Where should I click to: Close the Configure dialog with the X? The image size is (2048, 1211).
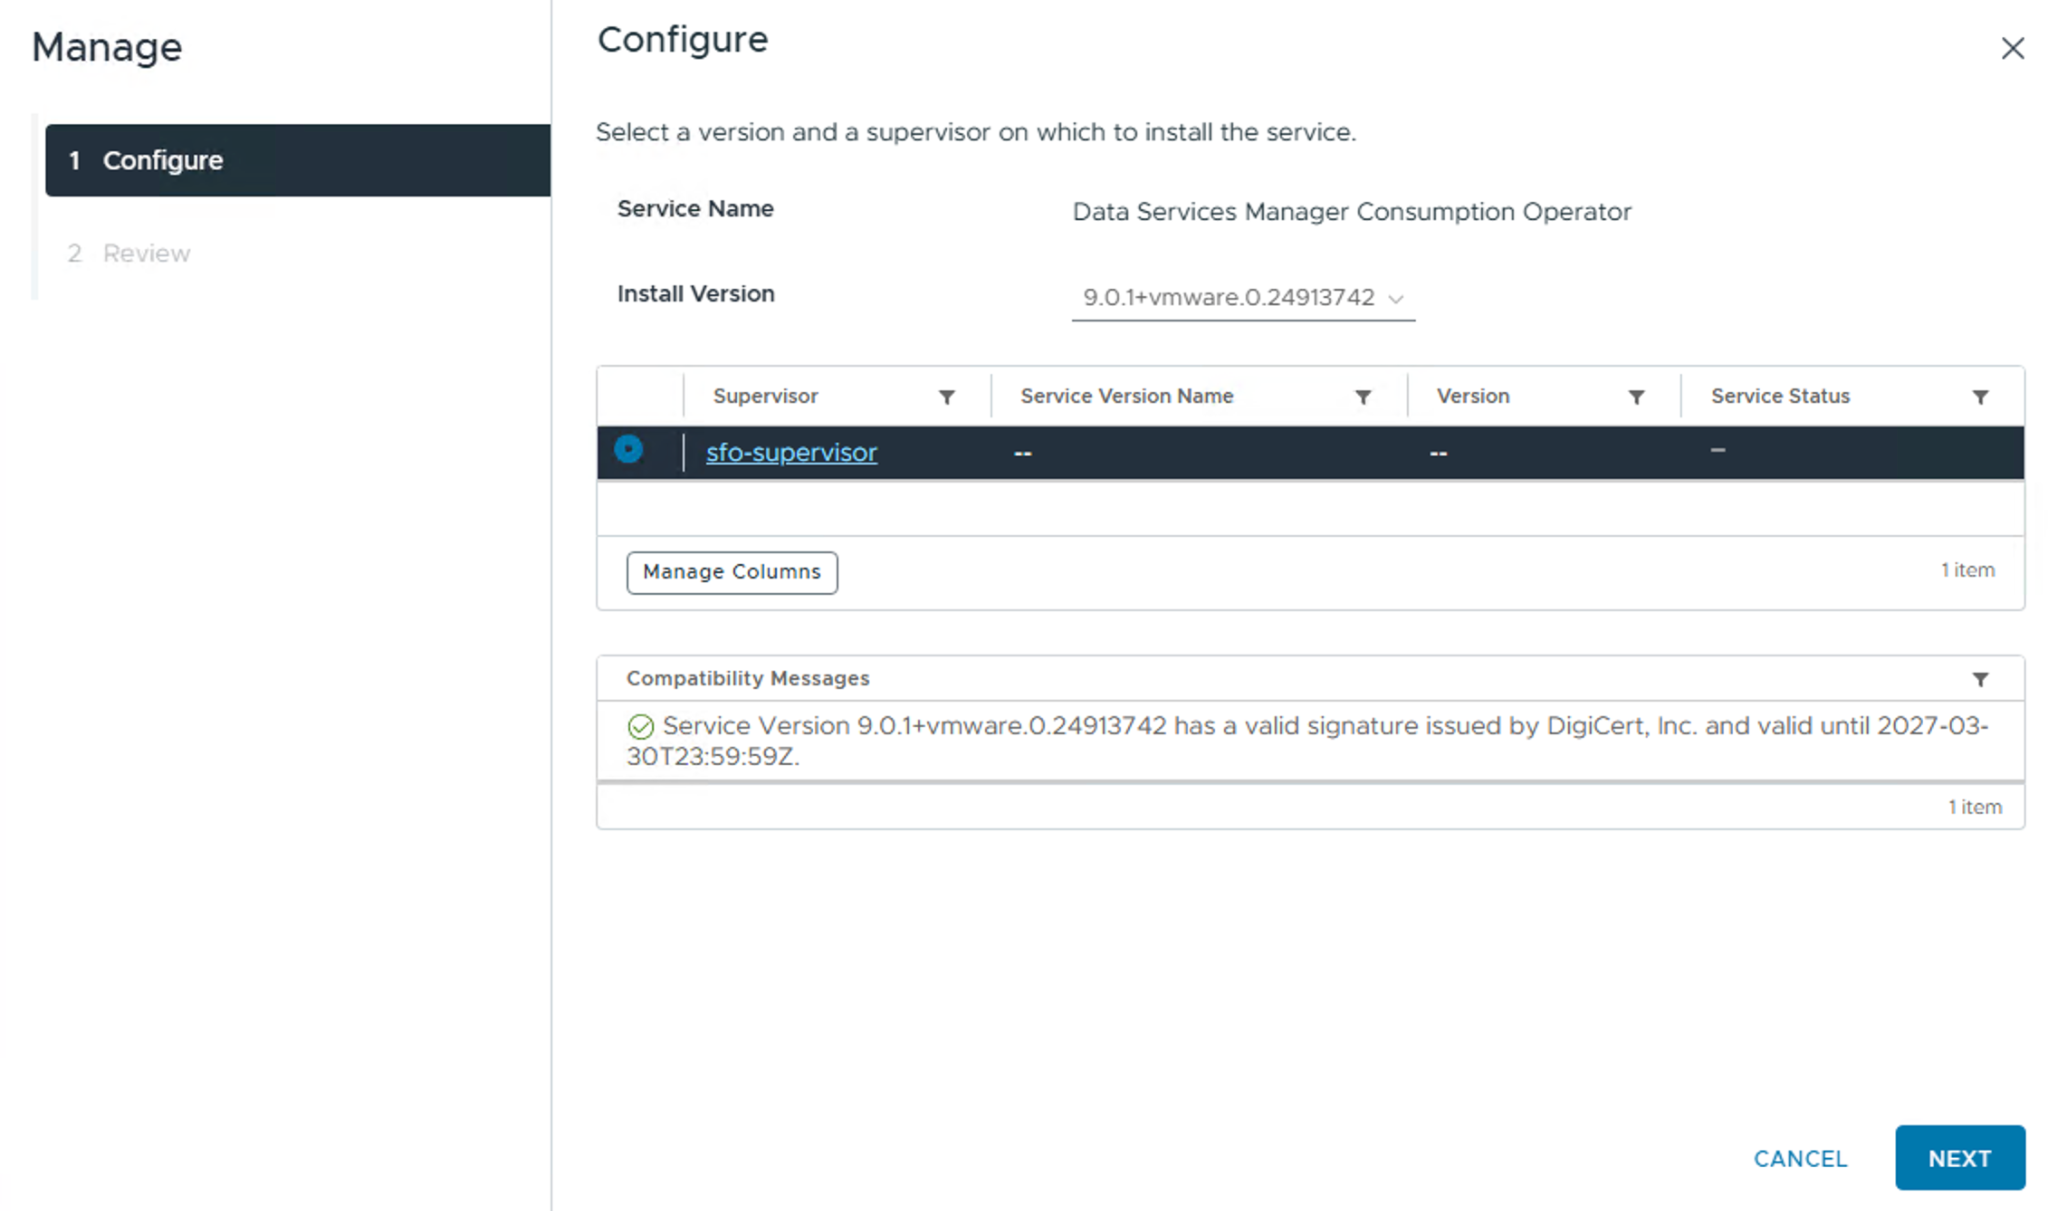(2012, 48)
